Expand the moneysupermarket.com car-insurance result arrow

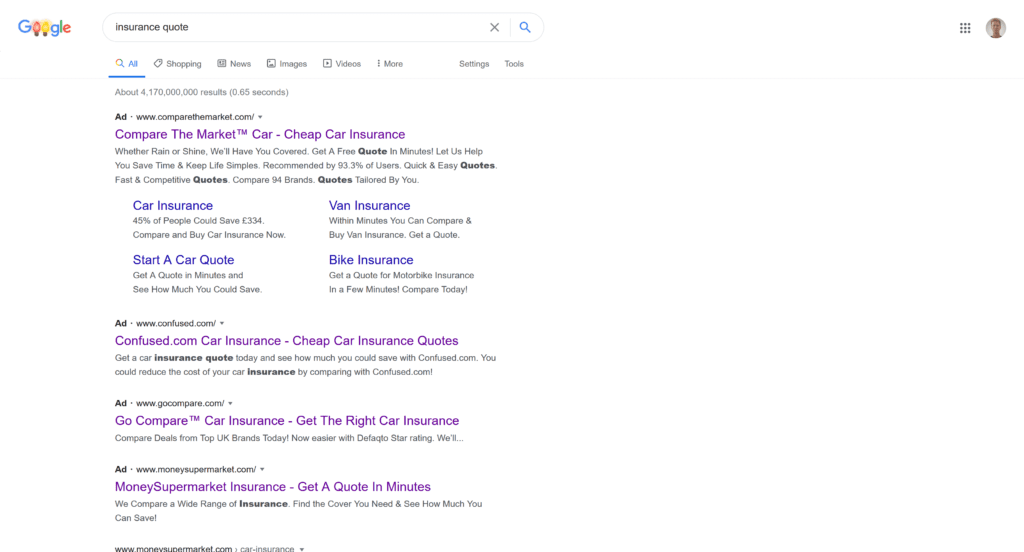click(302, 549)
